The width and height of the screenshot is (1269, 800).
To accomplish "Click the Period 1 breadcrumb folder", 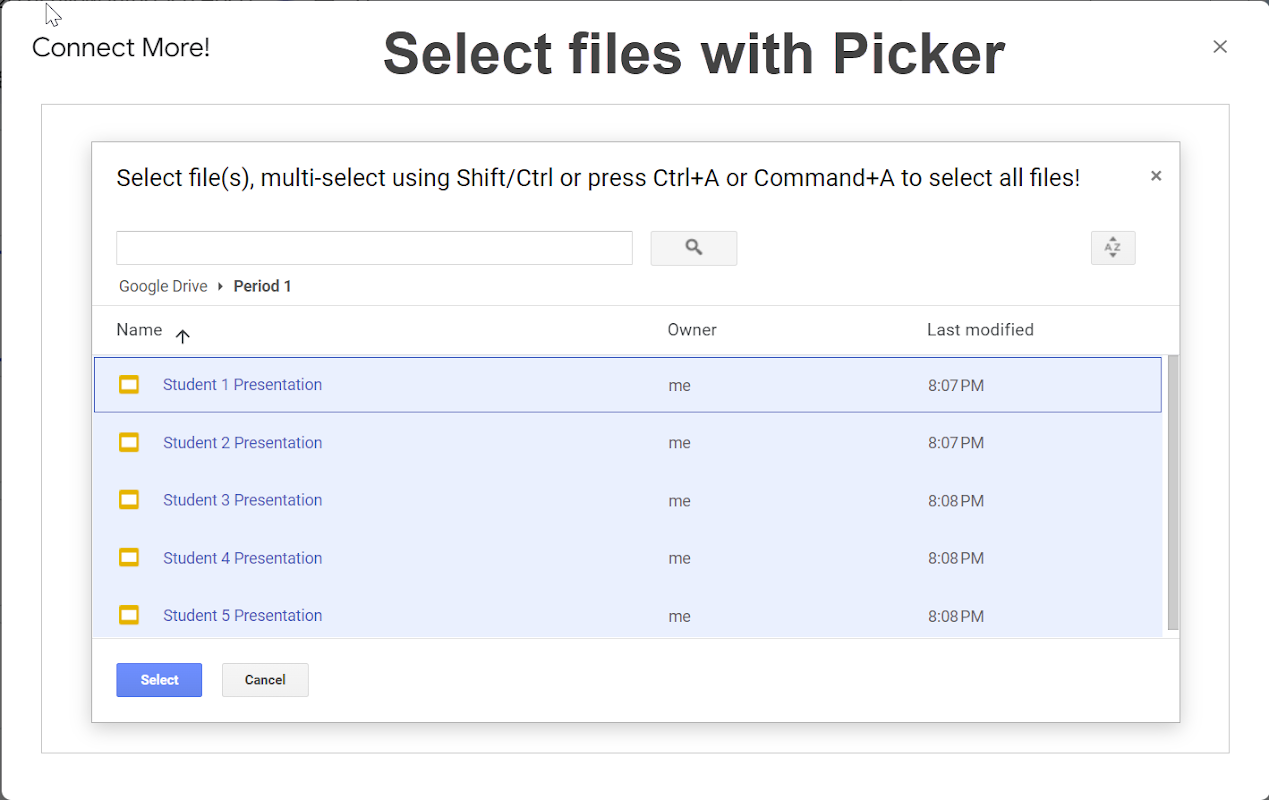I will (x=262, y=286).
